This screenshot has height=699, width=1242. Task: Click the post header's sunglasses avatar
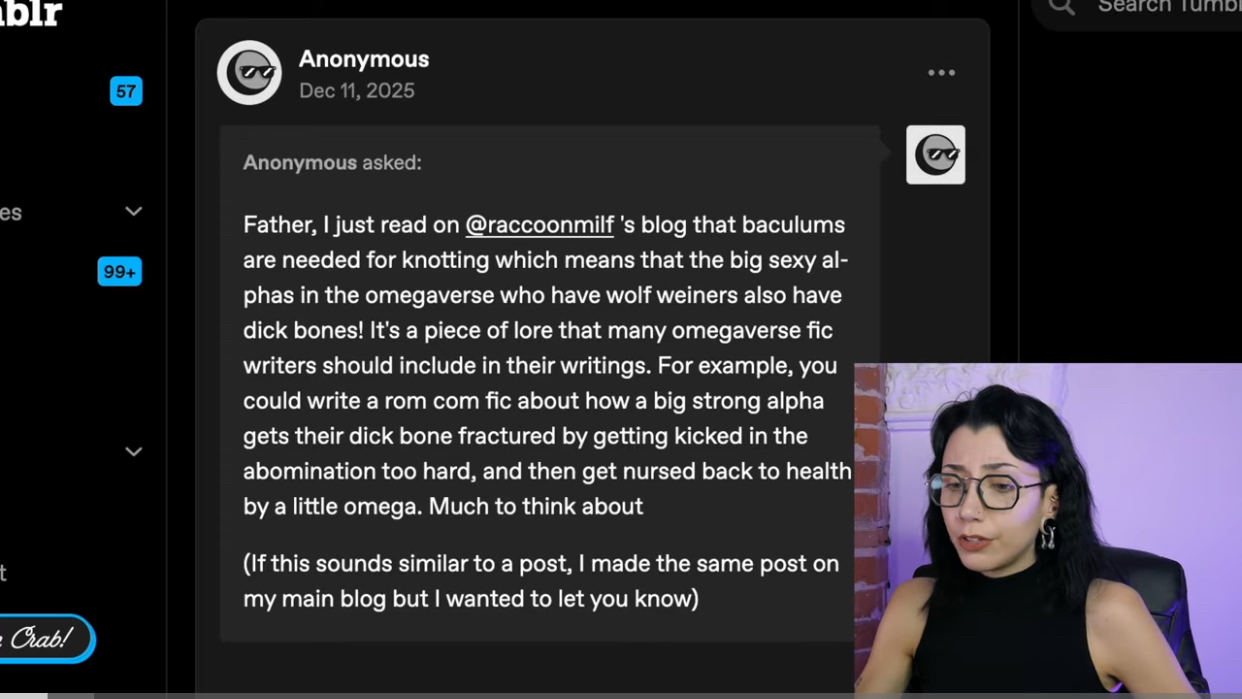pyautogui.click(x=249, y=73)
